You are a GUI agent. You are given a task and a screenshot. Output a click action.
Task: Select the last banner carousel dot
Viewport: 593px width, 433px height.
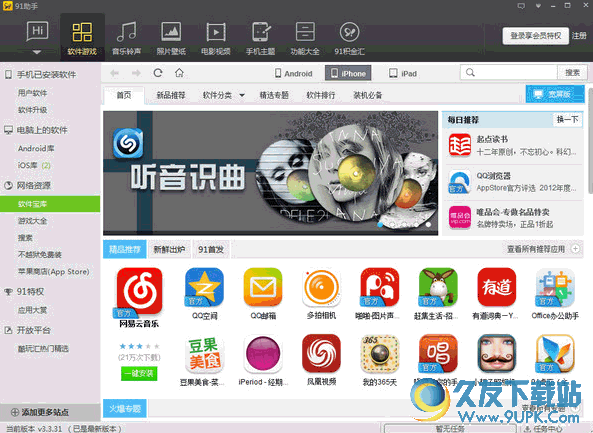(x=428, y=225)
